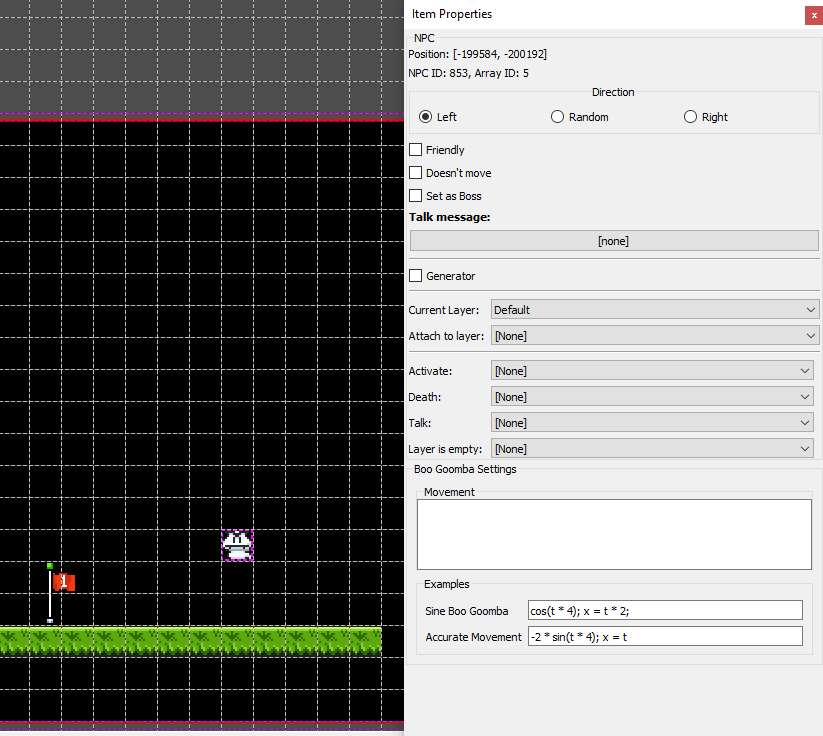Close the Item Properties panel

click(814, 15)
